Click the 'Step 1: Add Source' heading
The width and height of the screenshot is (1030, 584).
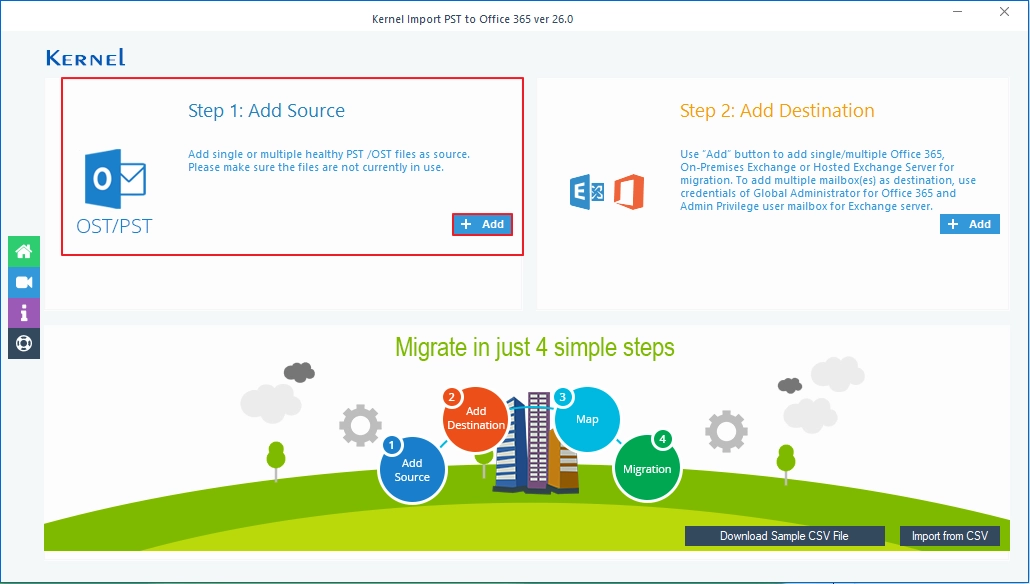266,110
